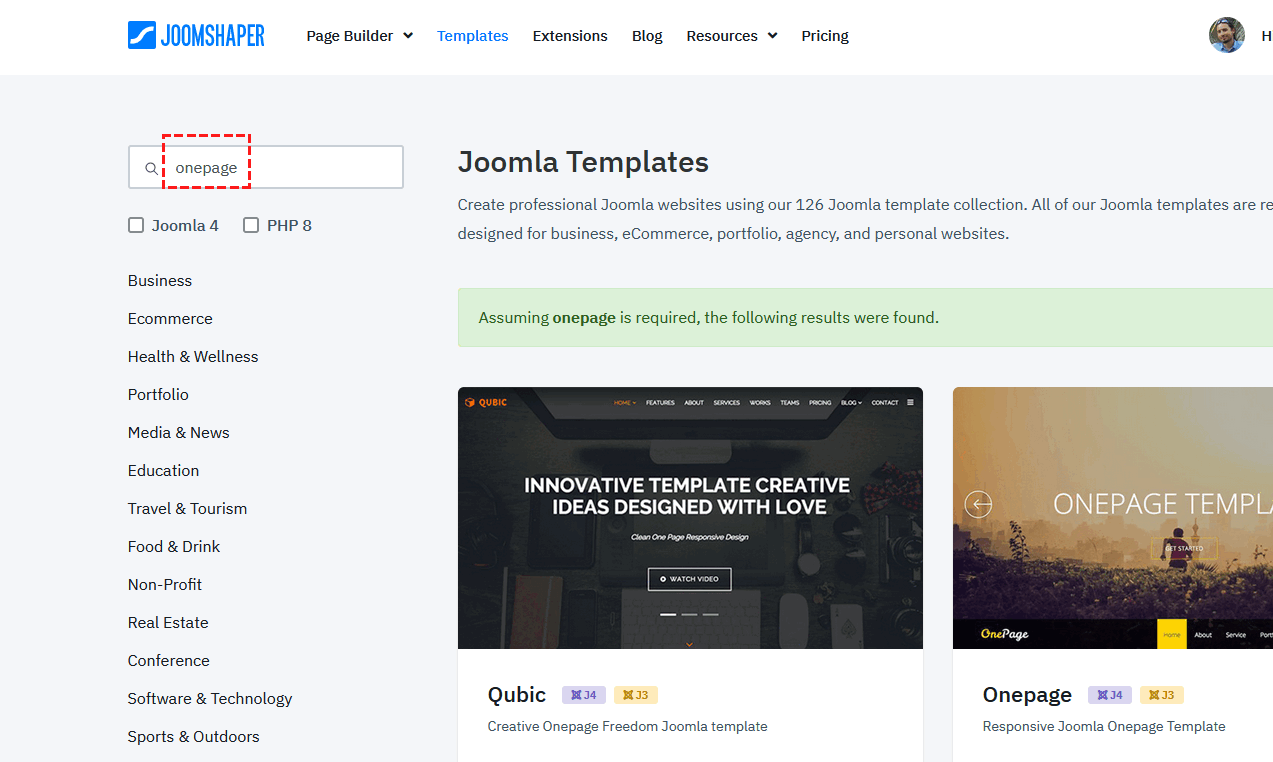Click the J3 badge beside Qubic
Viewport: 1273px width, 762px height.
(636, 695)
